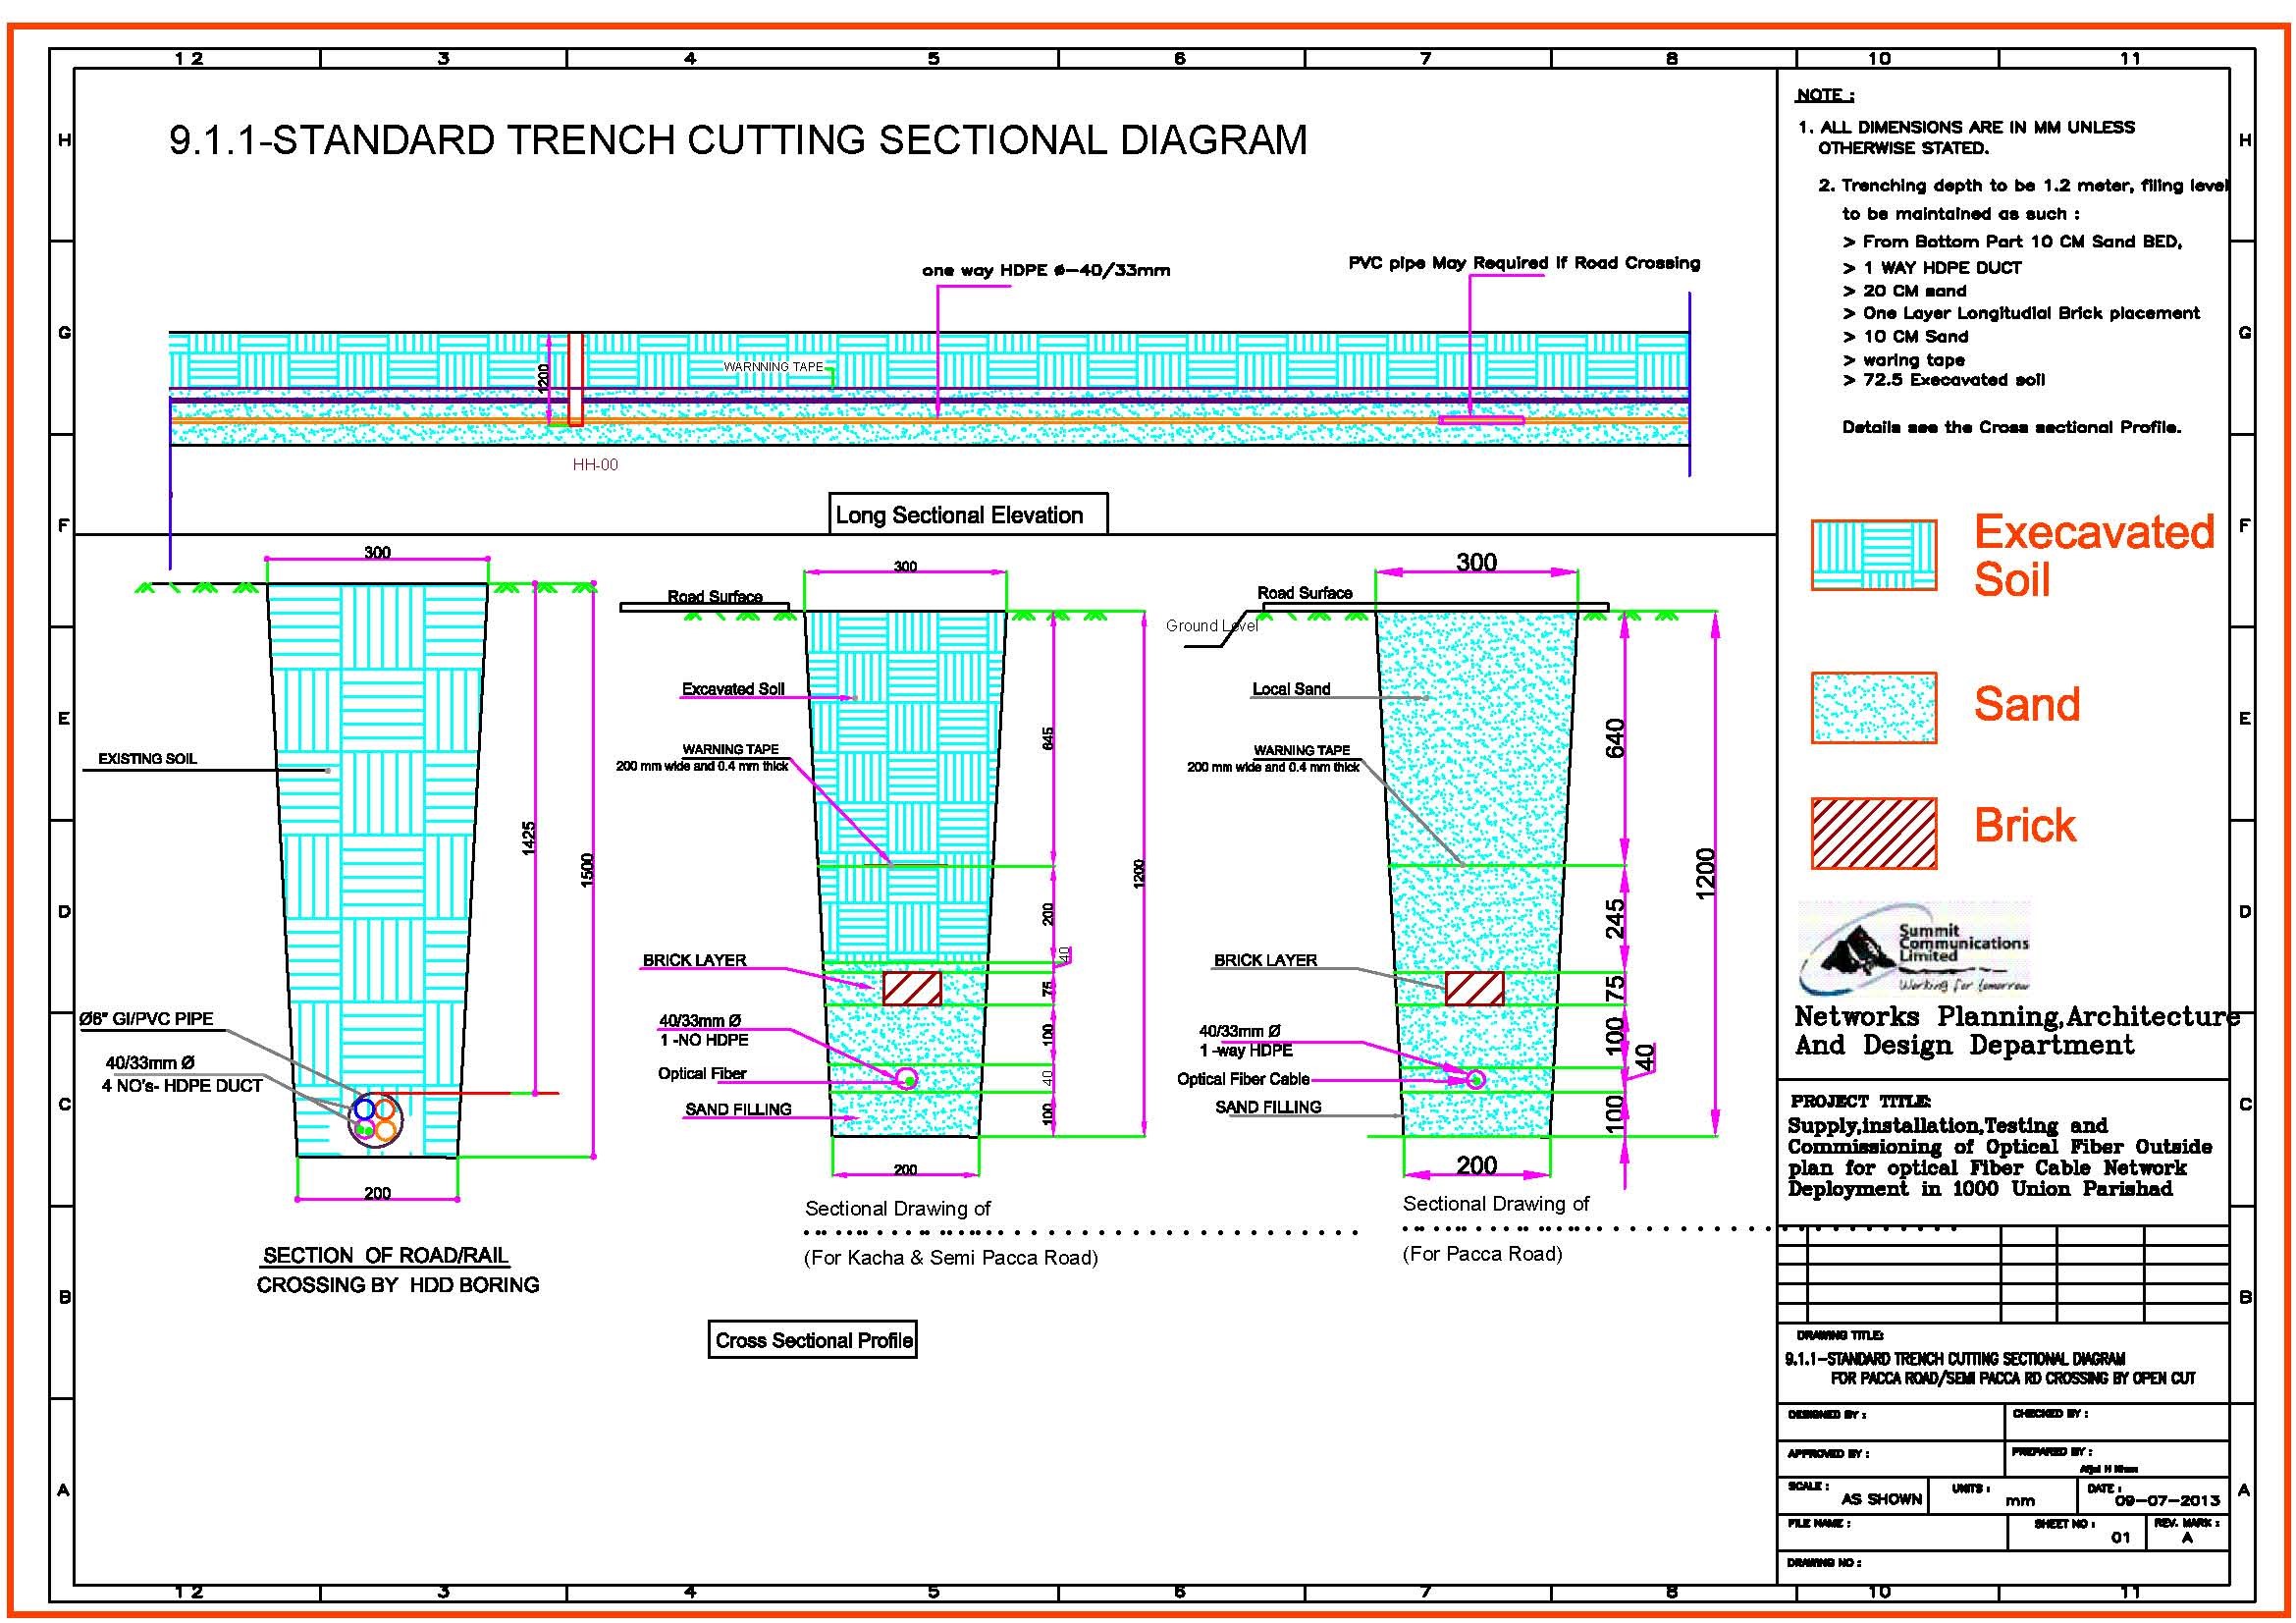Click the AS SHOWN scale field

(x=1881, y=1499)
